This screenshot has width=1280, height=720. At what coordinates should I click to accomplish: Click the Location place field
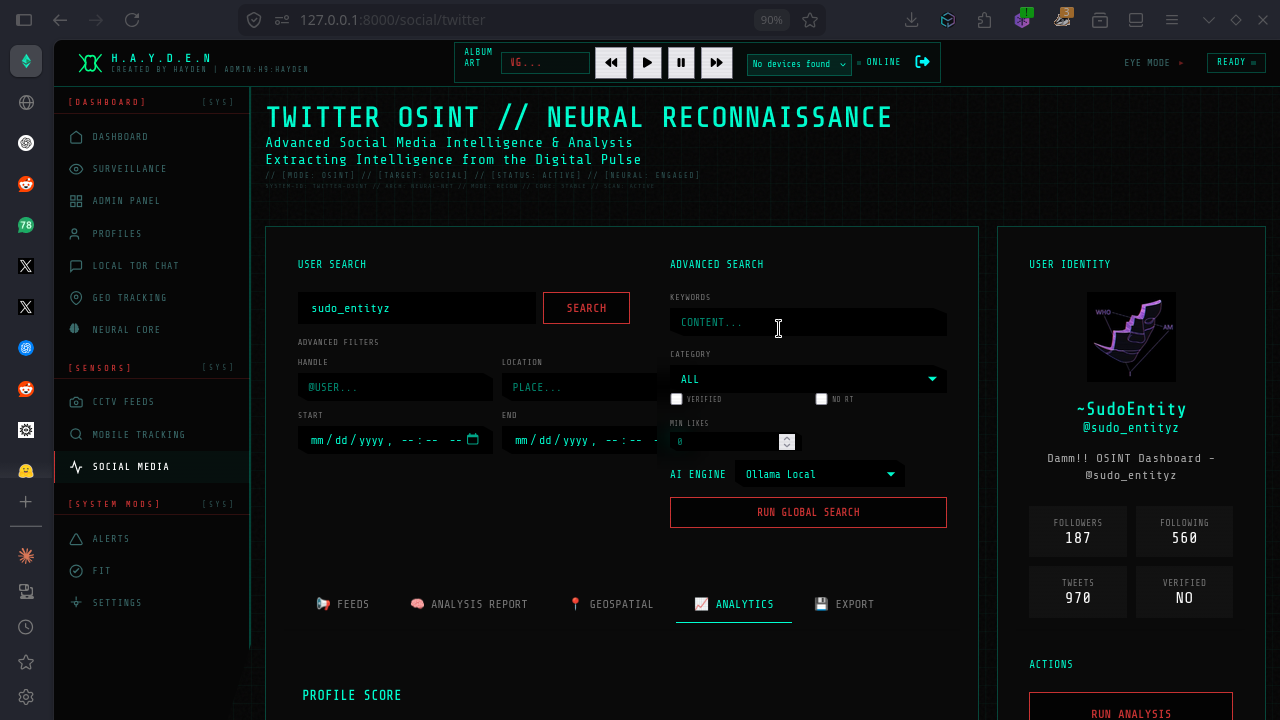(x=580, y=387)
